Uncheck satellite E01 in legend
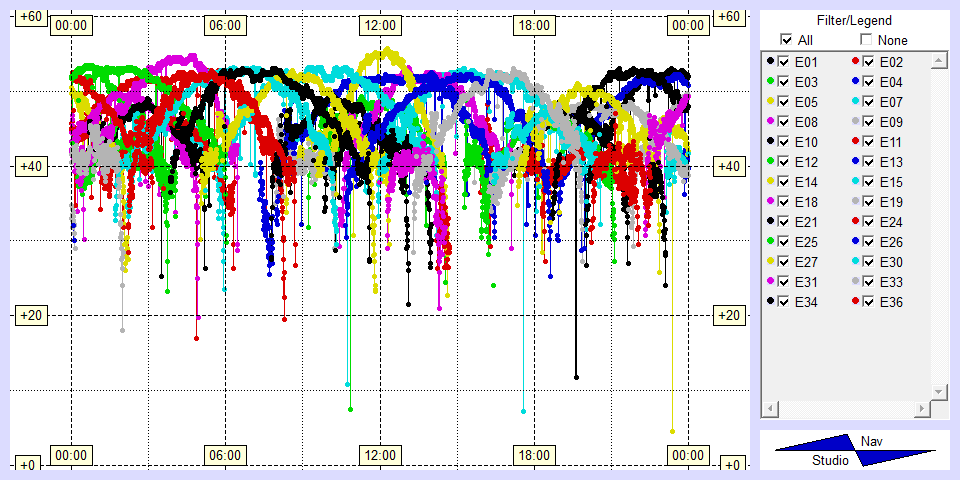Viewport: 960px width, 480px height. pyautogui.click(x=784, y=62)
